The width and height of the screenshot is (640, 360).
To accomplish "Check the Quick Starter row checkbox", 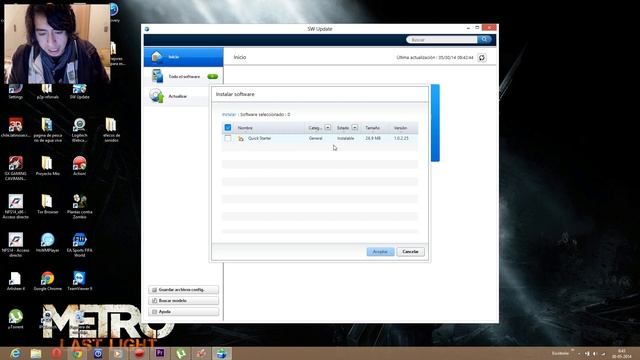I will click(x=228, y=138).
